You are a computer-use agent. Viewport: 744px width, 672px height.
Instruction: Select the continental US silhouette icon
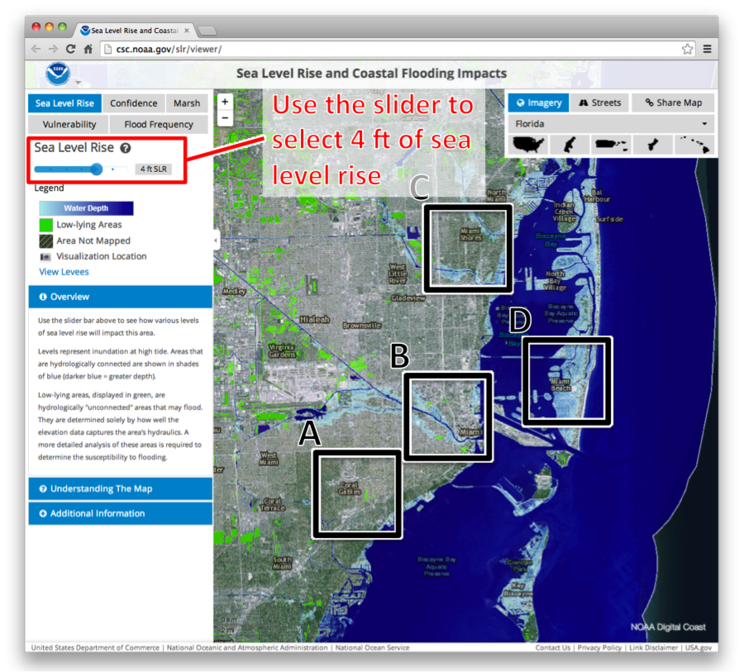529,145
